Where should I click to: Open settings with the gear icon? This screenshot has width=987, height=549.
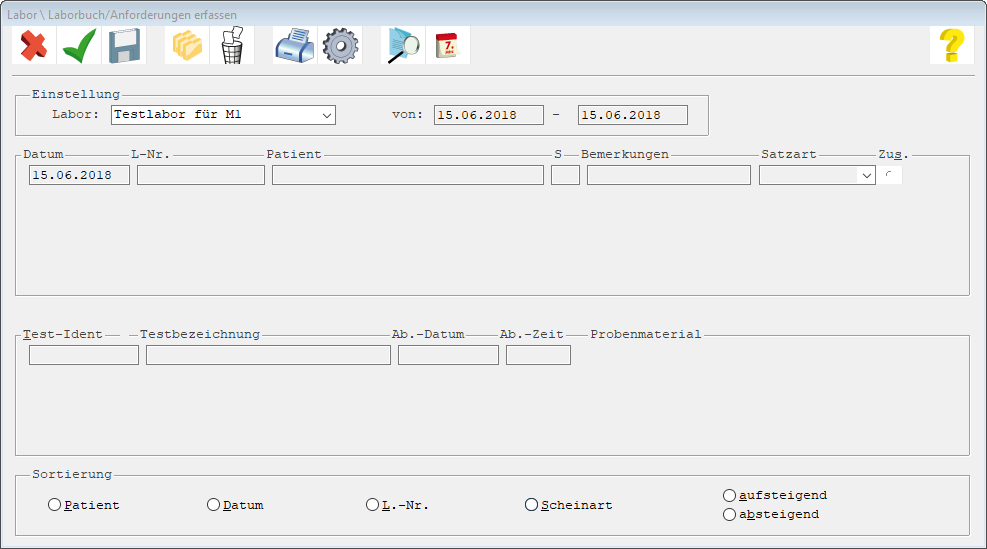340,45
